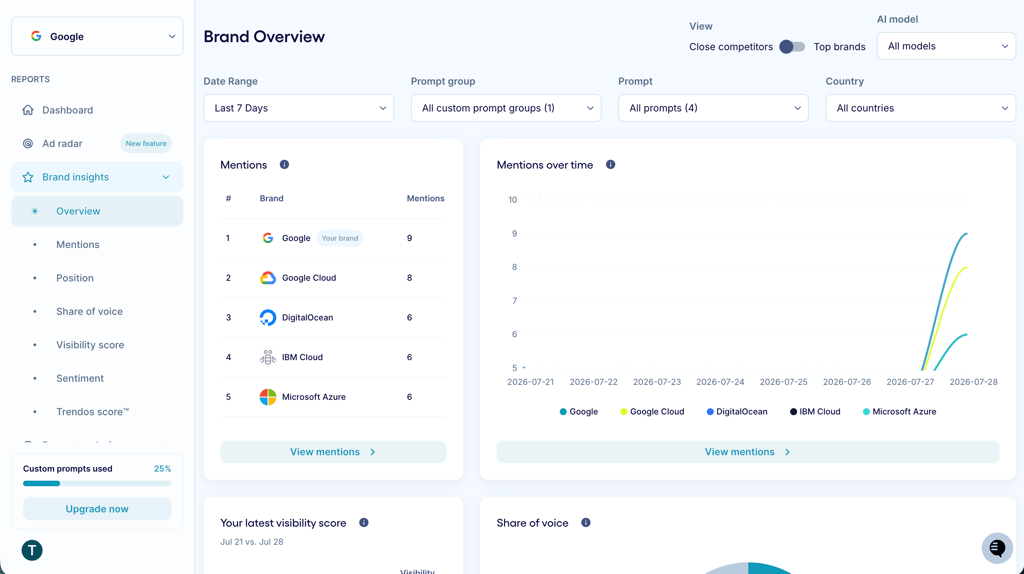This screenshot has width=1024, height=574.
Task: Click View mentions under Mentions table
Action: click(333, 452)
